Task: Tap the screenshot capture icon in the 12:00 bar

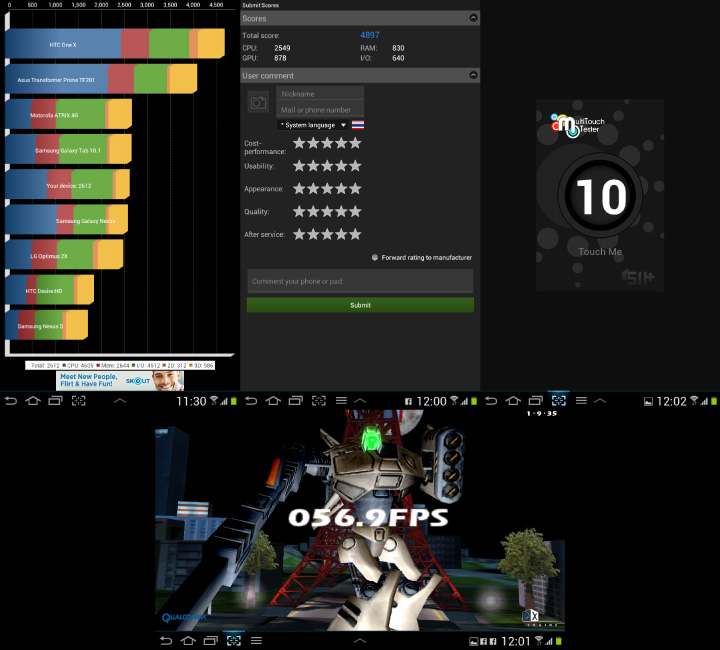Action: click(319, 401)
